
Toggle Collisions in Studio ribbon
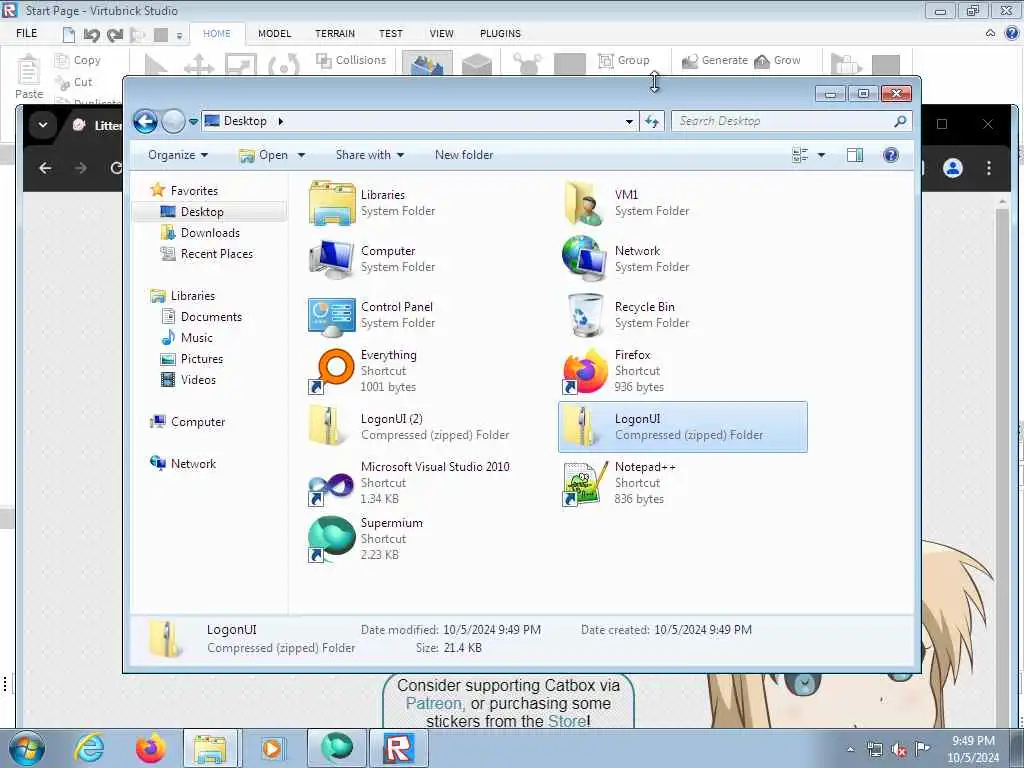[351, 60]
